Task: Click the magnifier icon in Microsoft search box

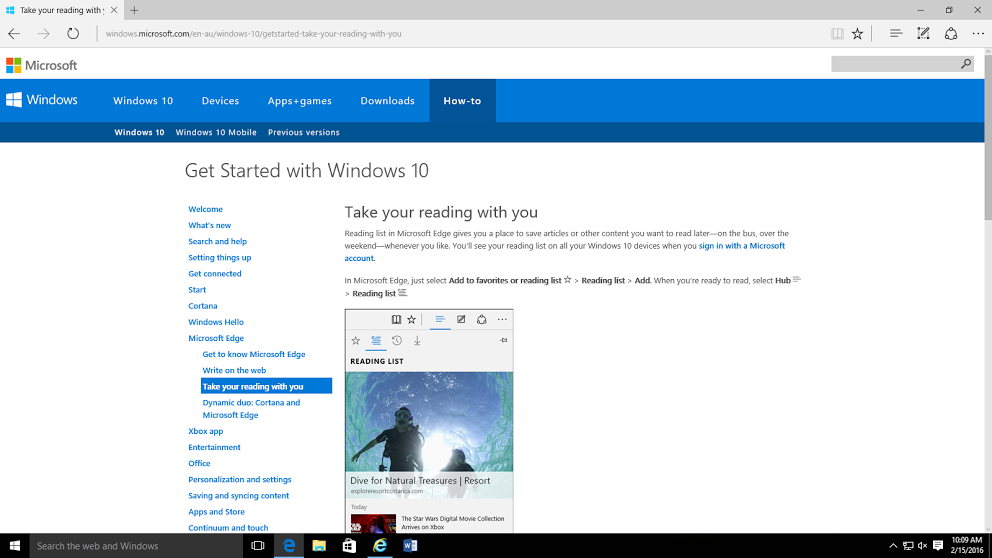Action: point(966,64)
